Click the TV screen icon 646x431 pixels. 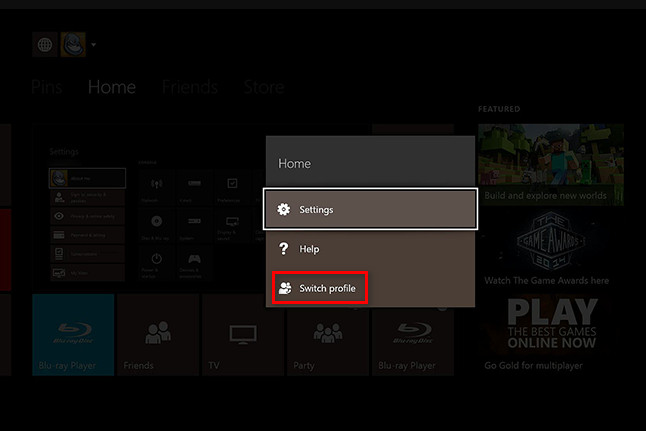tap(243, 334)
